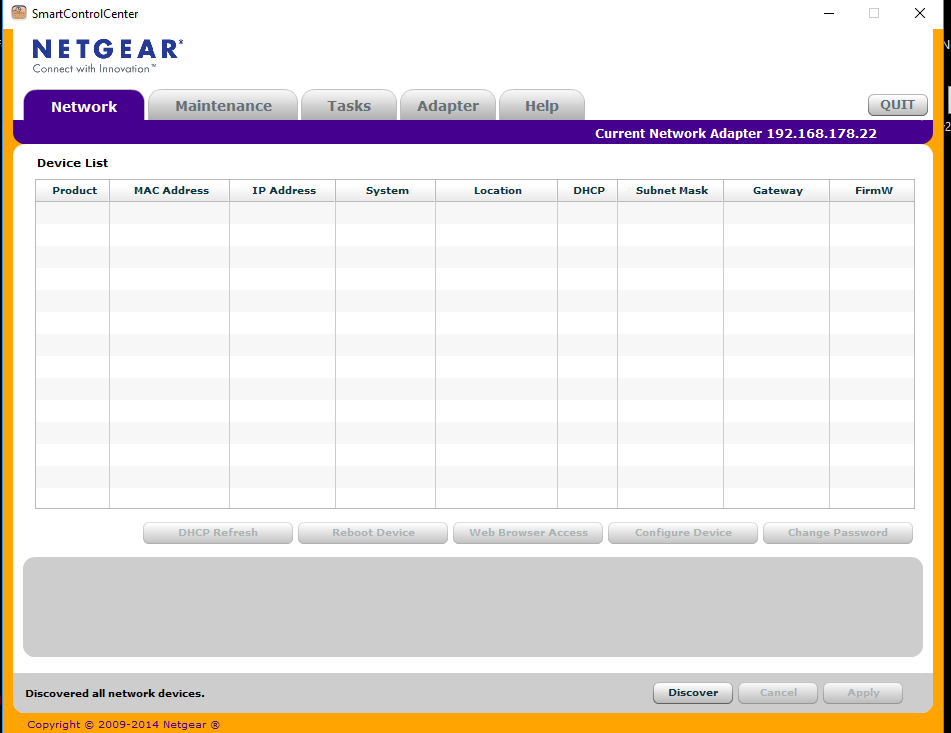
Task: Click the SmartControlCenter title bar icon
Action: pyautogui.click(x=19, y=13)
